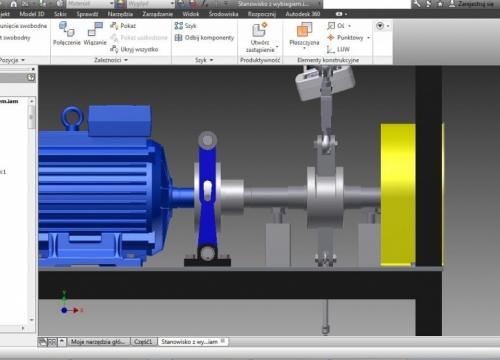Expand the Zależności panel dropdown

coord(126,60)
